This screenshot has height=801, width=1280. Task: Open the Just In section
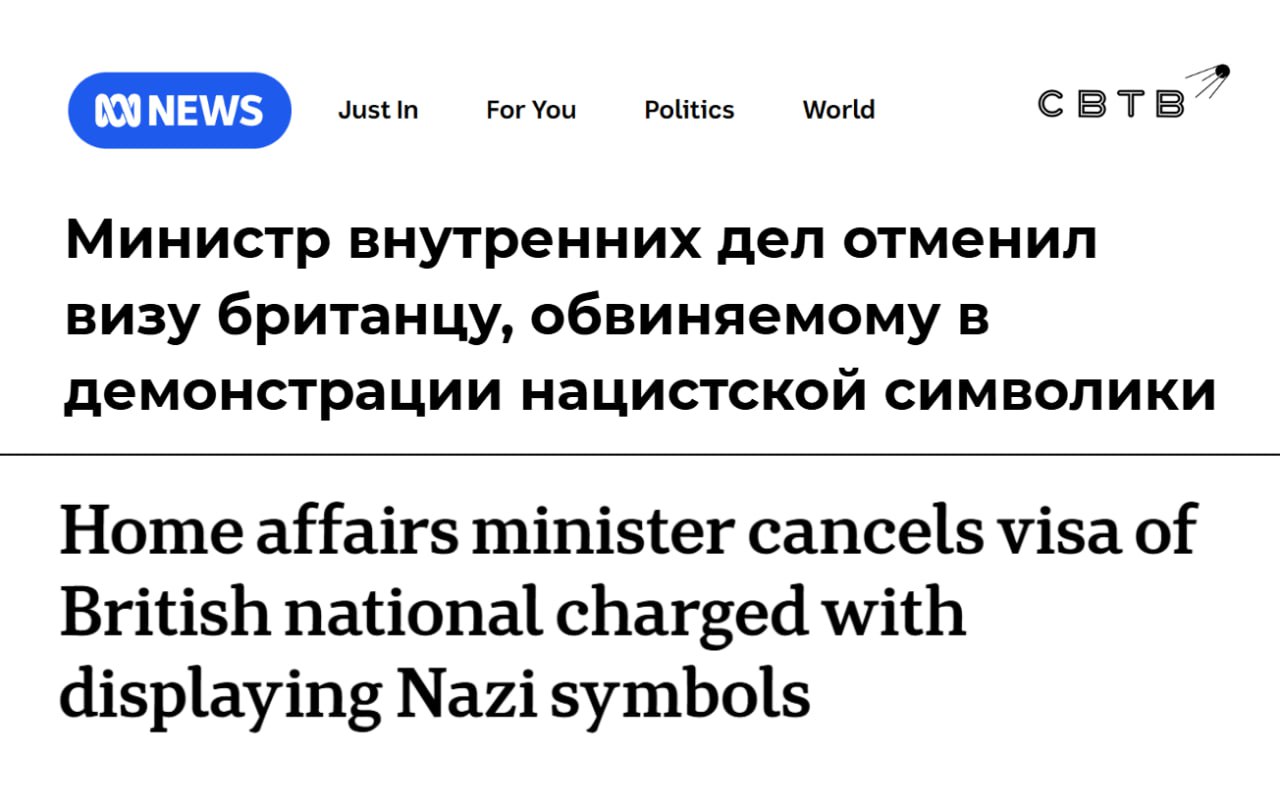(378, 110)
